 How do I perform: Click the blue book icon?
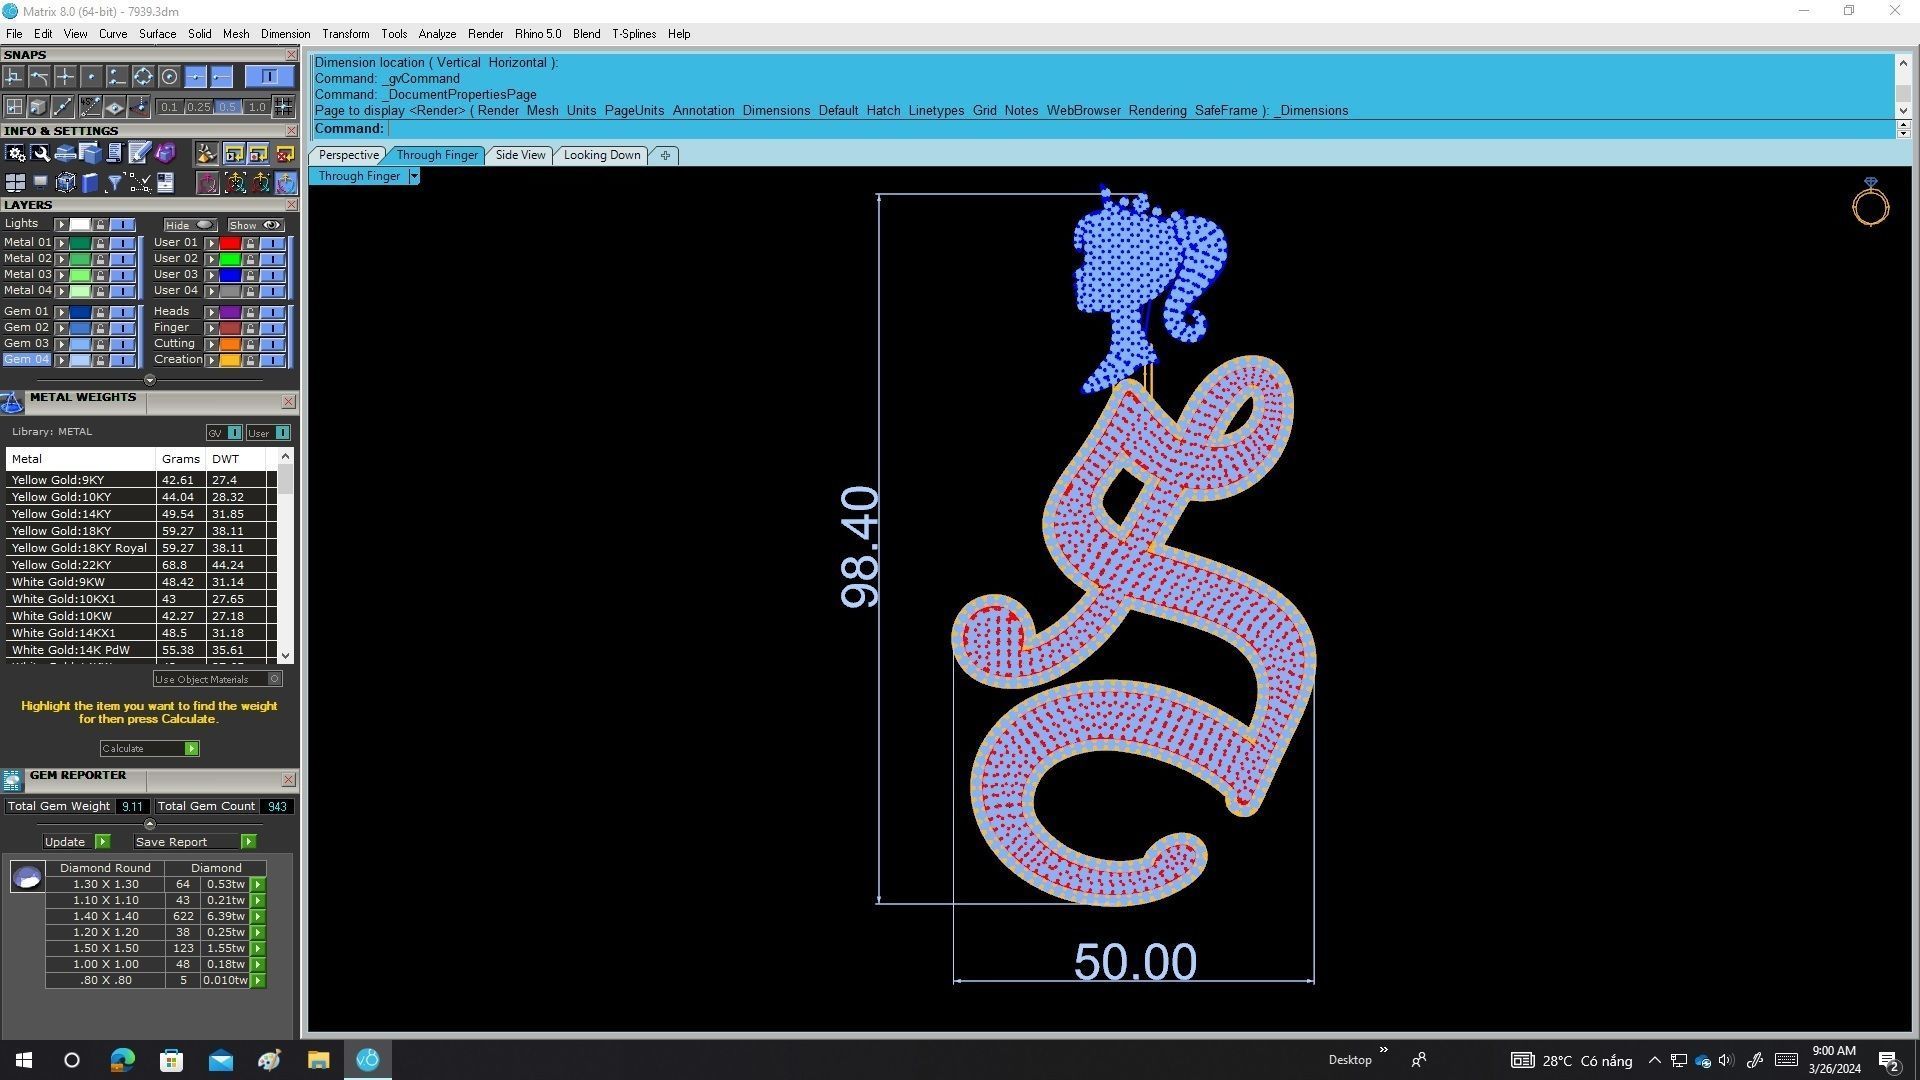click(90, 183)
